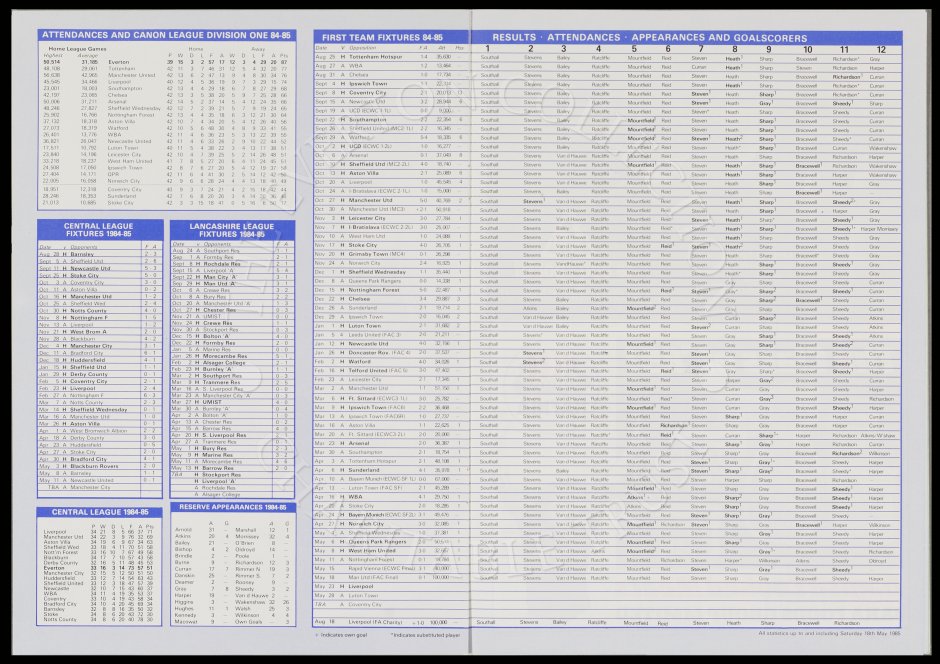The image size is (940, 664).
Task: Click 'Arsenal' in the Mar 23 home fixture
Action: 359,443
